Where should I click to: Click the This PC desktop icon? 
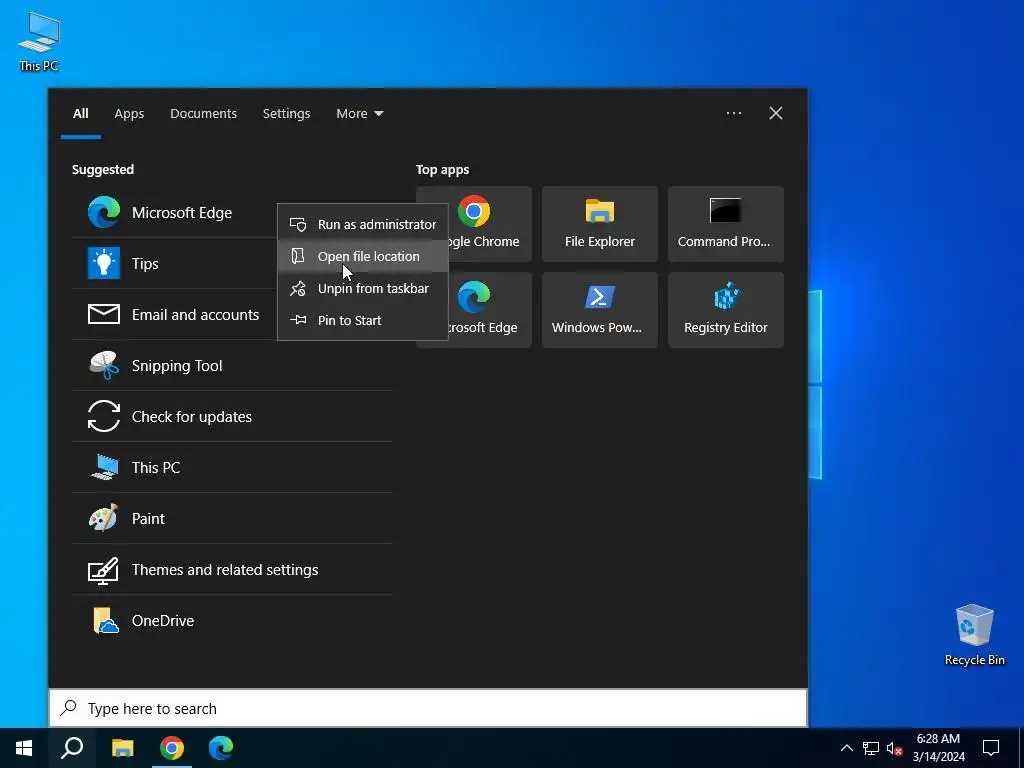(39, 42)
